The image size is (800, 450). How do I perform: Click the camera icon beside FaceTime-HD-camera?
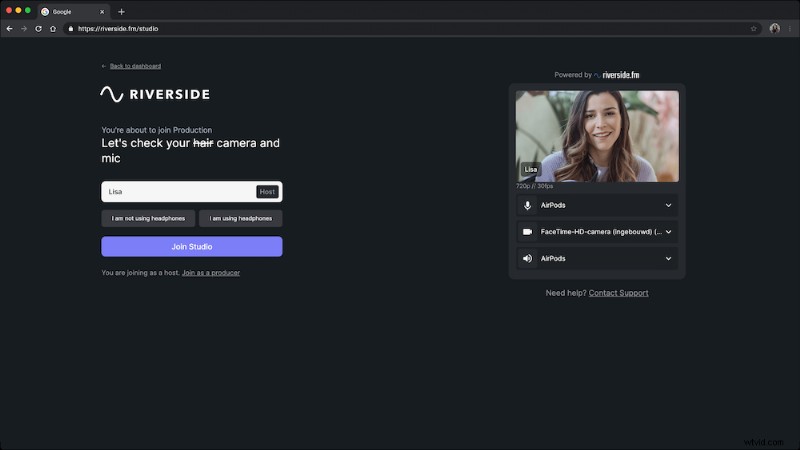527,231
